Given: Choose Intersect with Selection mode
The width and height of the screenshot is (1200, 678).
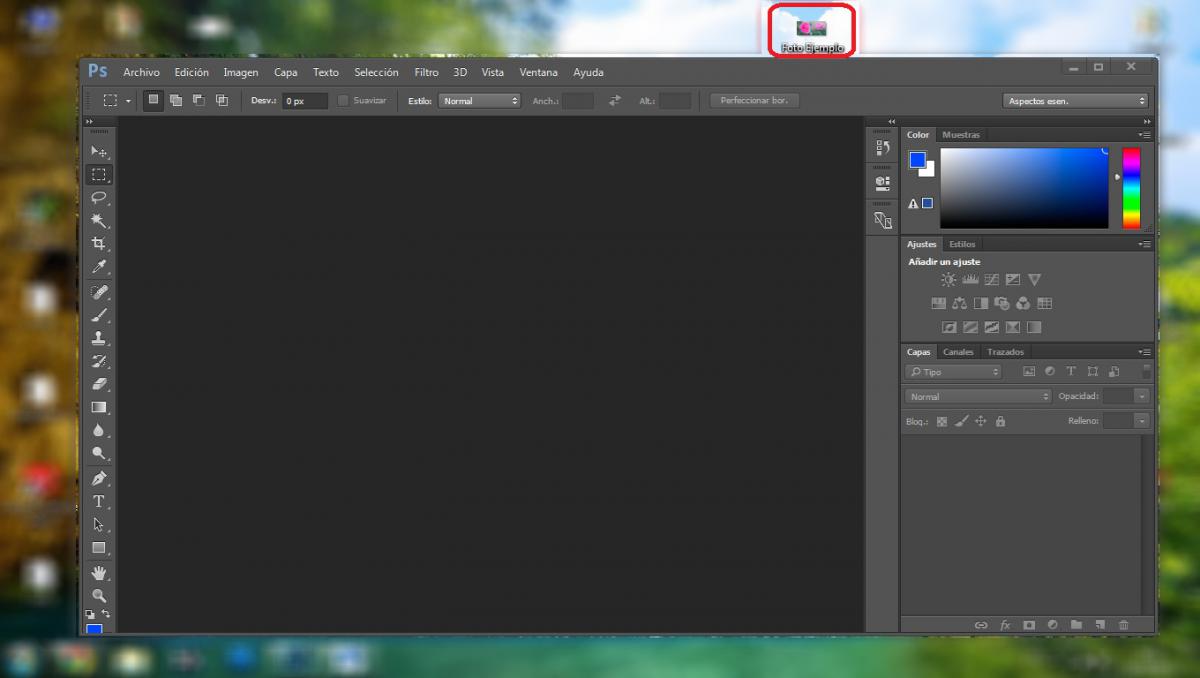Looking at the screenshot, I should click(222, 100).
